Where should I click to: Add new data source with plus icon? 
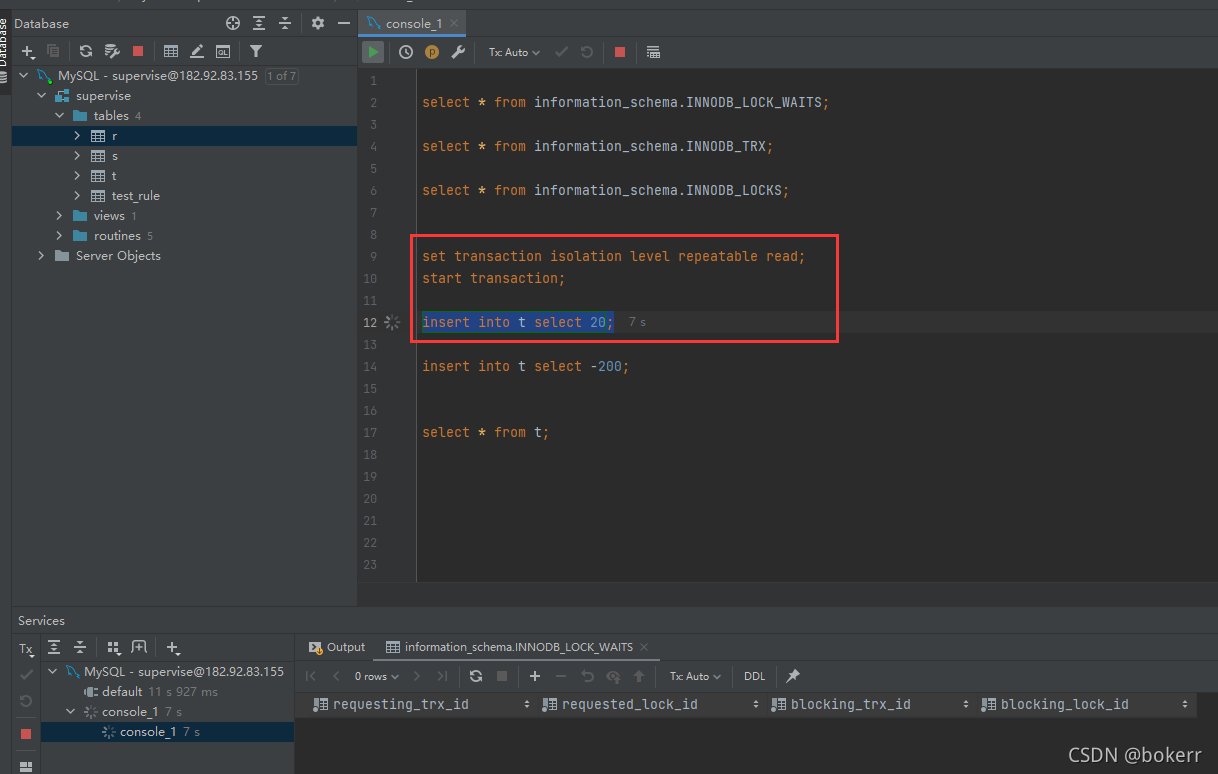(29, 51)
